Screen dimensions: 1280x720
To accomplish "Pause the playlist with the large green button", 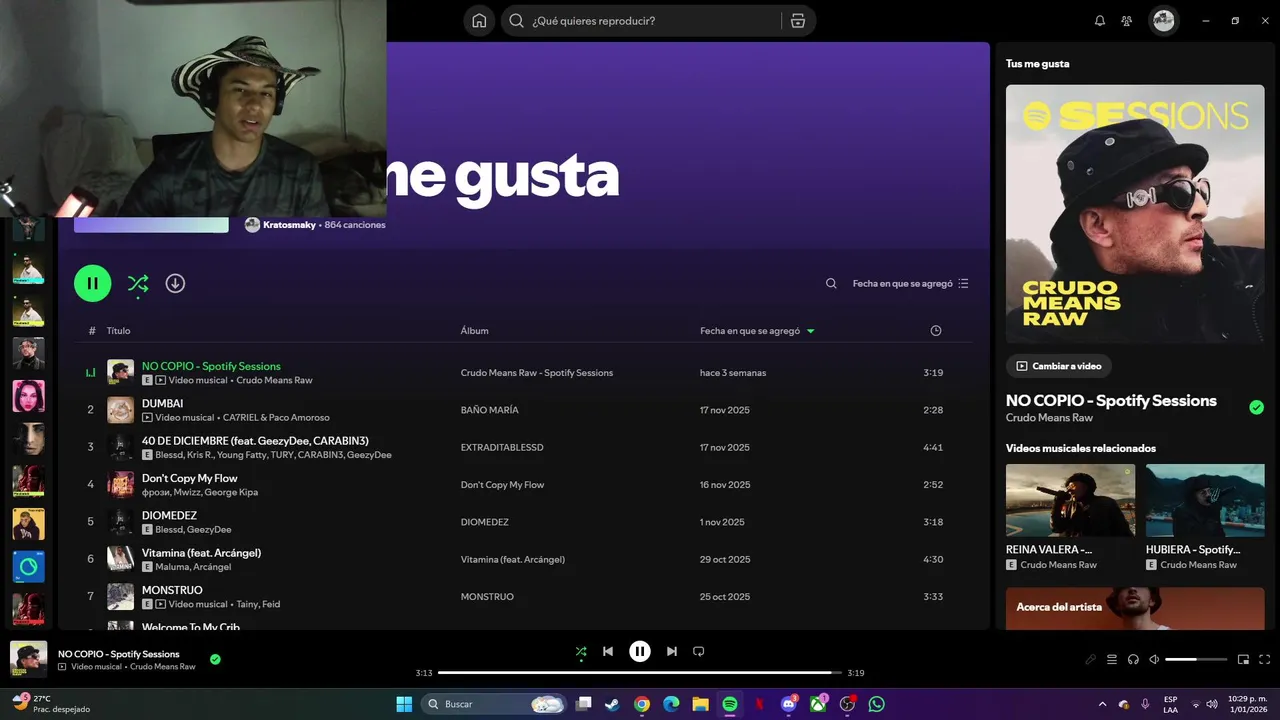I will click(x=92, y=283).
